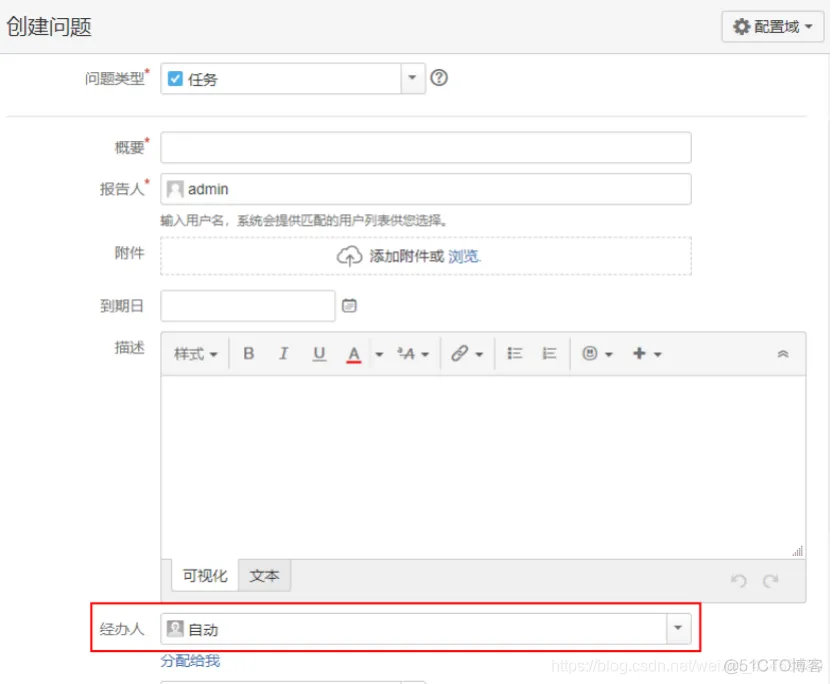
Task: Switch to the 可视化 visual tab
Action: click(x=205, y=575)
